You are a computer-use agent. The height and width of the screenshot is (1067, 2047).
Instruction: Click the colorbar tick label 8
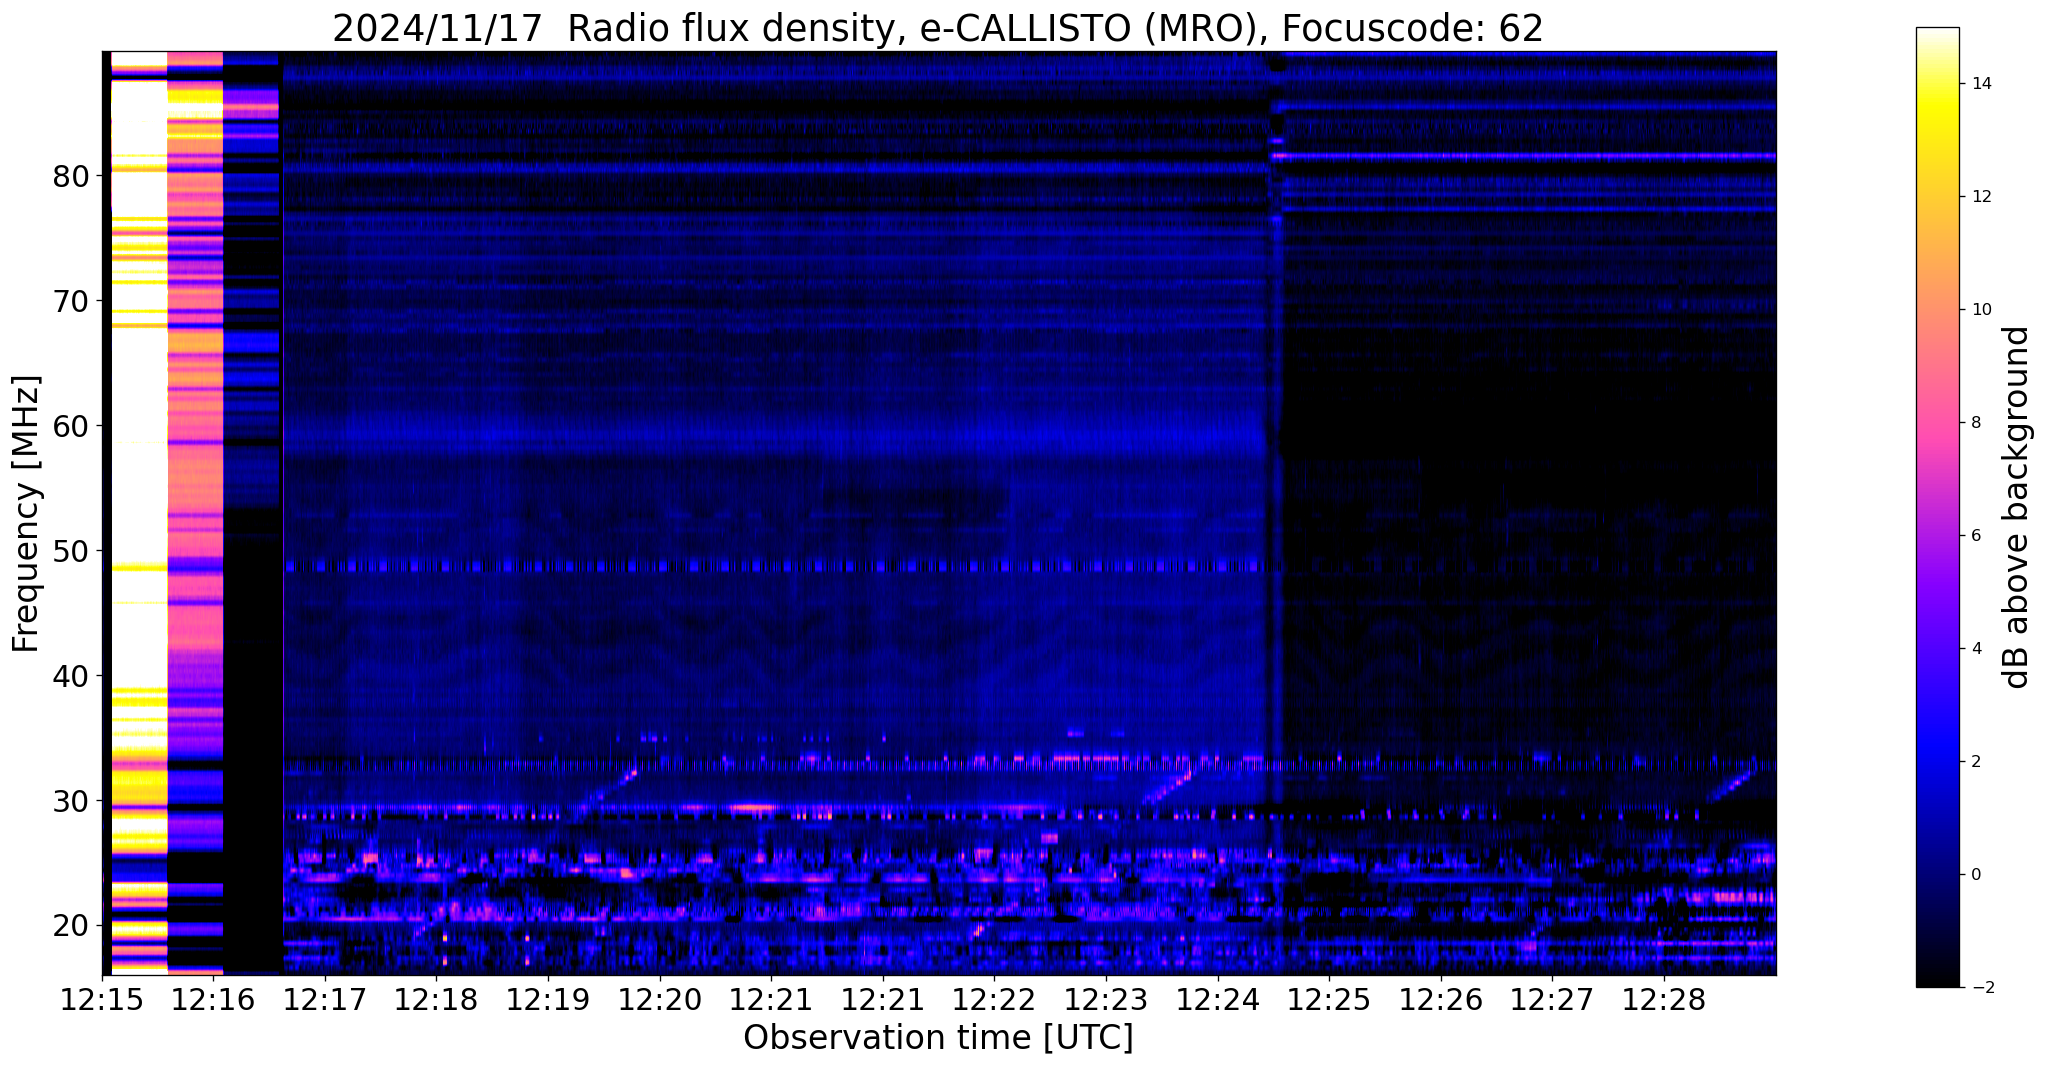(x=1974, y=423)
